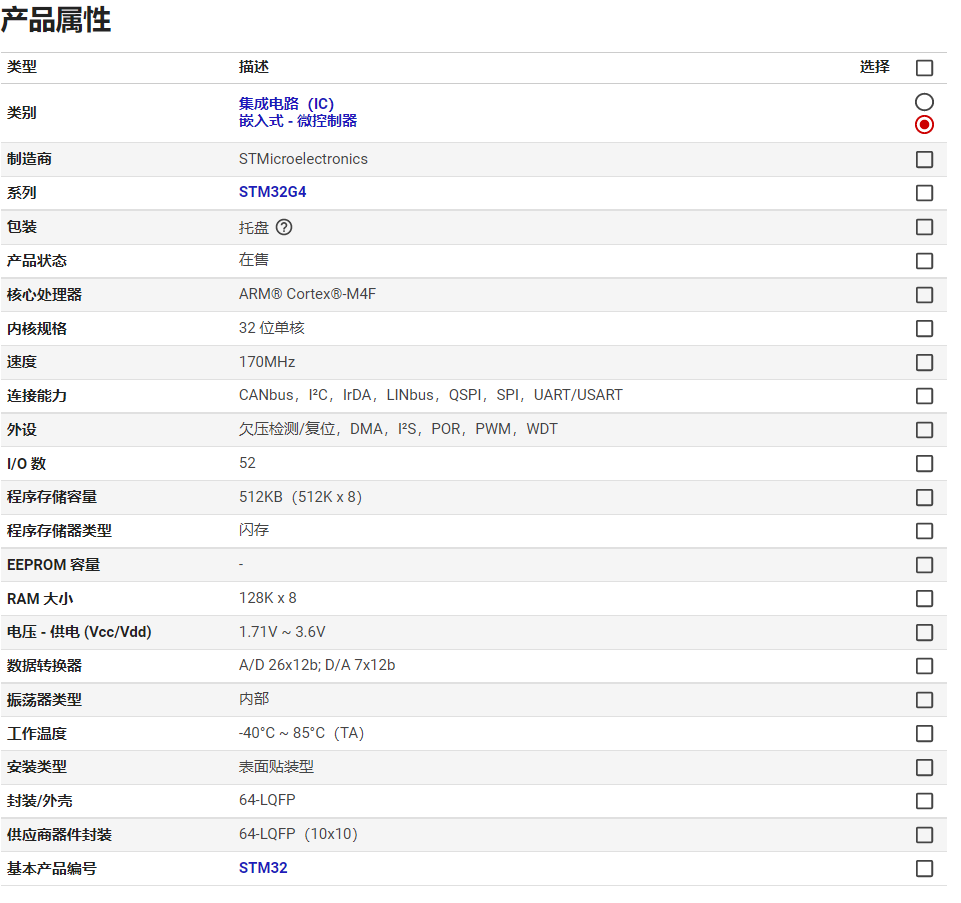This screenshot has height=903, width=961.
Task: Select the 嵌入式 - 微控制器 radio button
Action: pos(924,125)
